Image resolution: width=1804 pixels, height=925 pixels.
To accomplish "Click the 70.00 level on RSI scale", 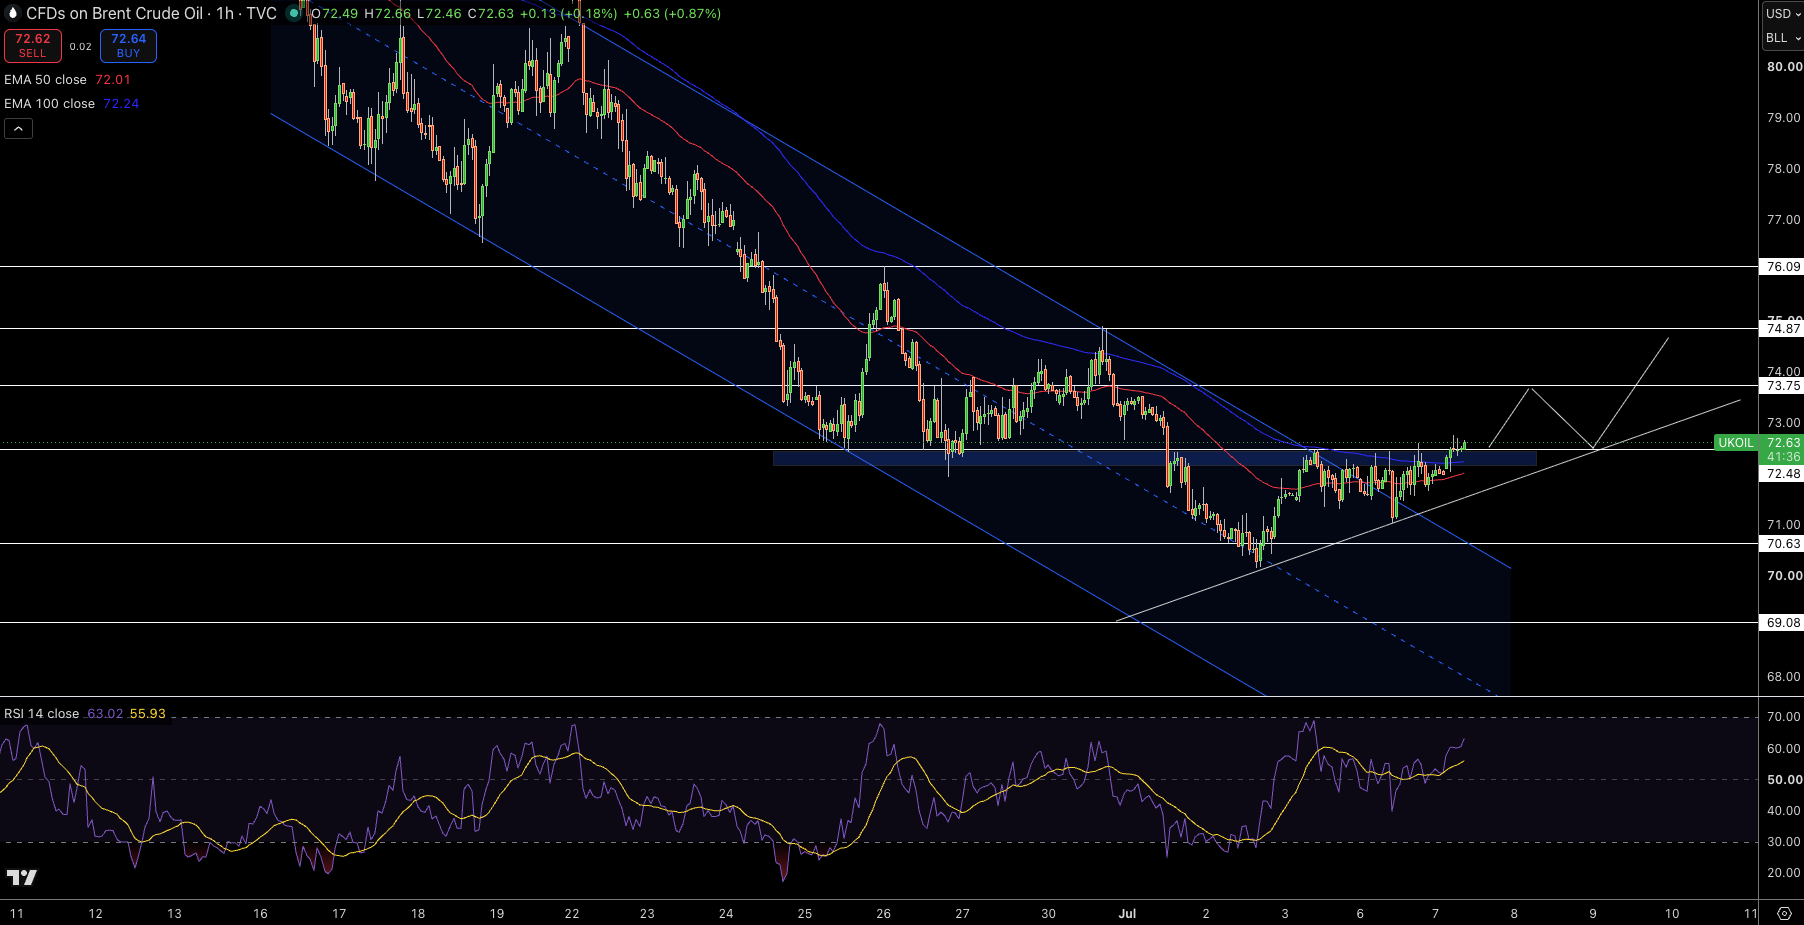I will [1784, 717].
